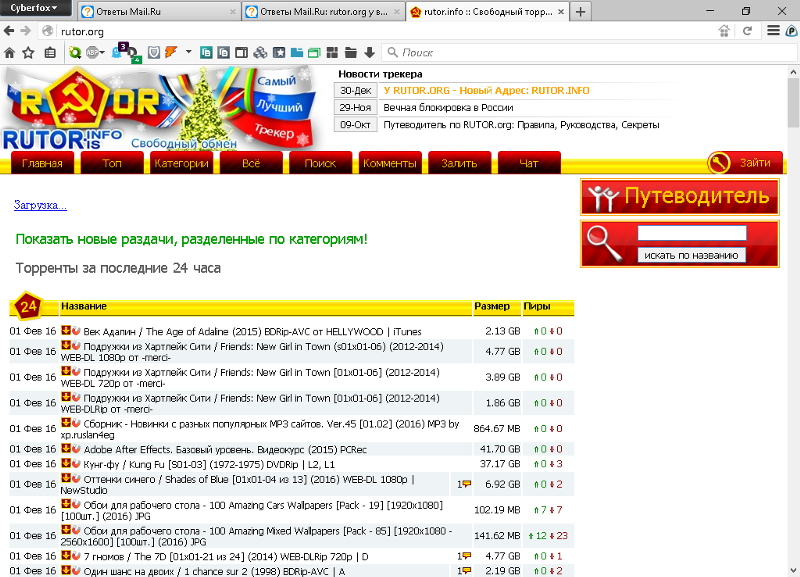Screen dimensions: 800x577
Task: Select the rutor.info tab
Action: click(x=487, y=11)
